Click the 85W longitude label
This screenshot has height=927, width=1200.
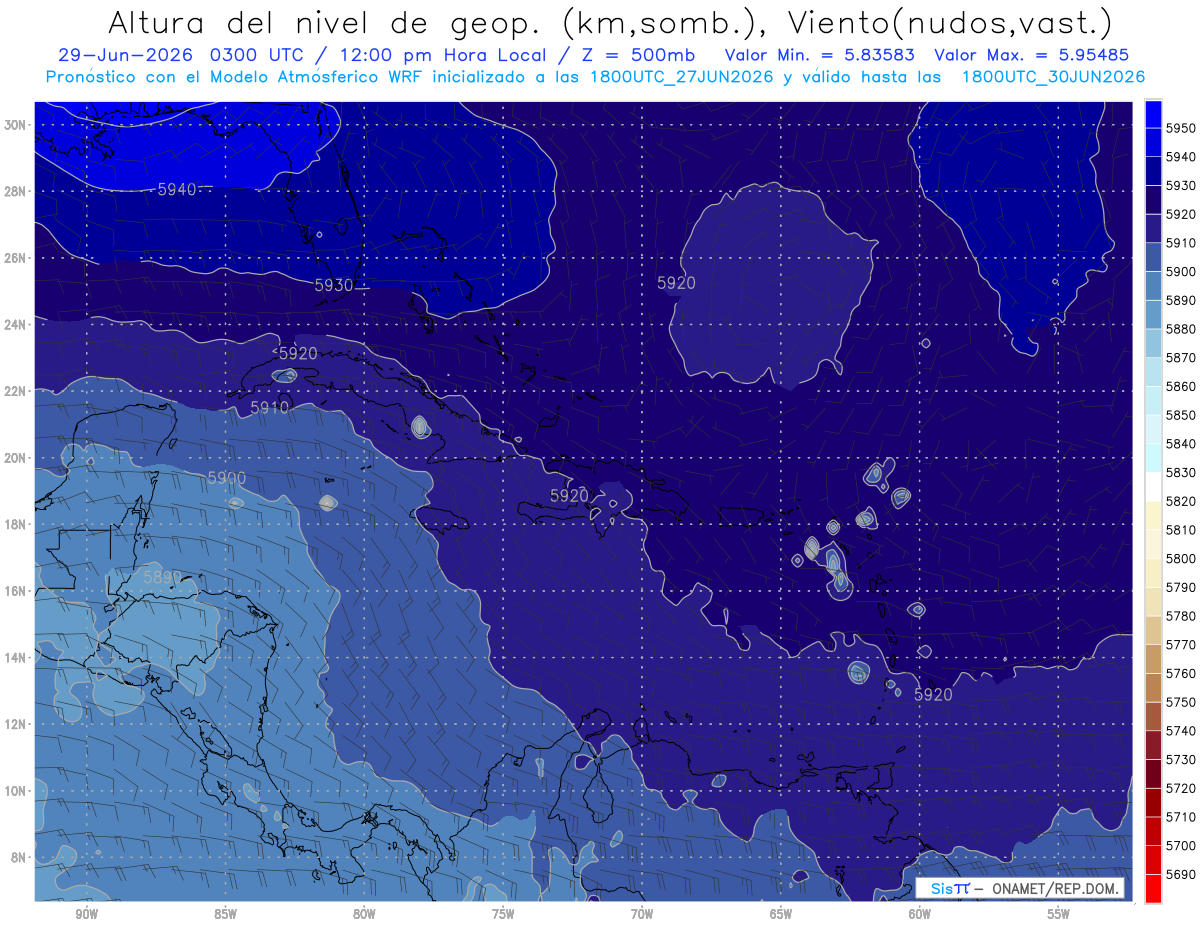pos(225,914)
